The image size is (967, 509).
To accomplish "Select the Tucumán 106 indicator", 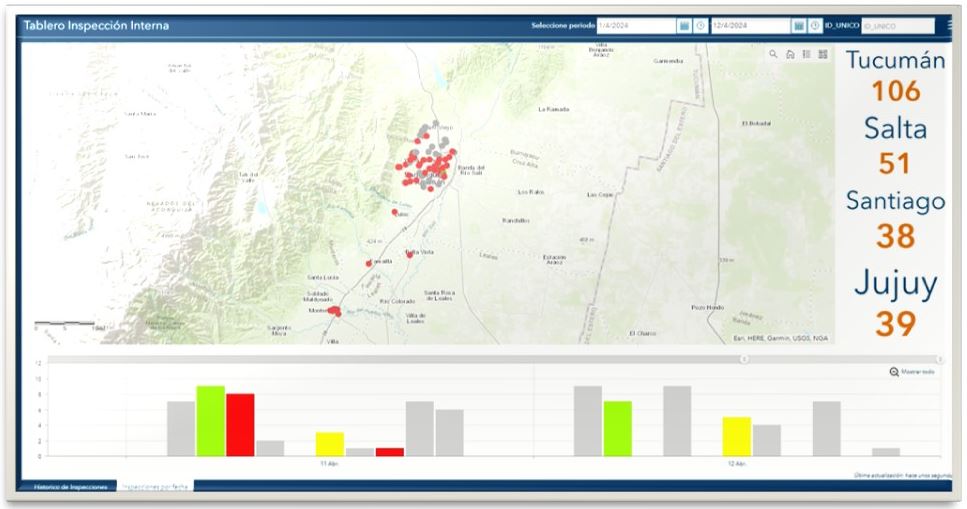I will (894, 77).
